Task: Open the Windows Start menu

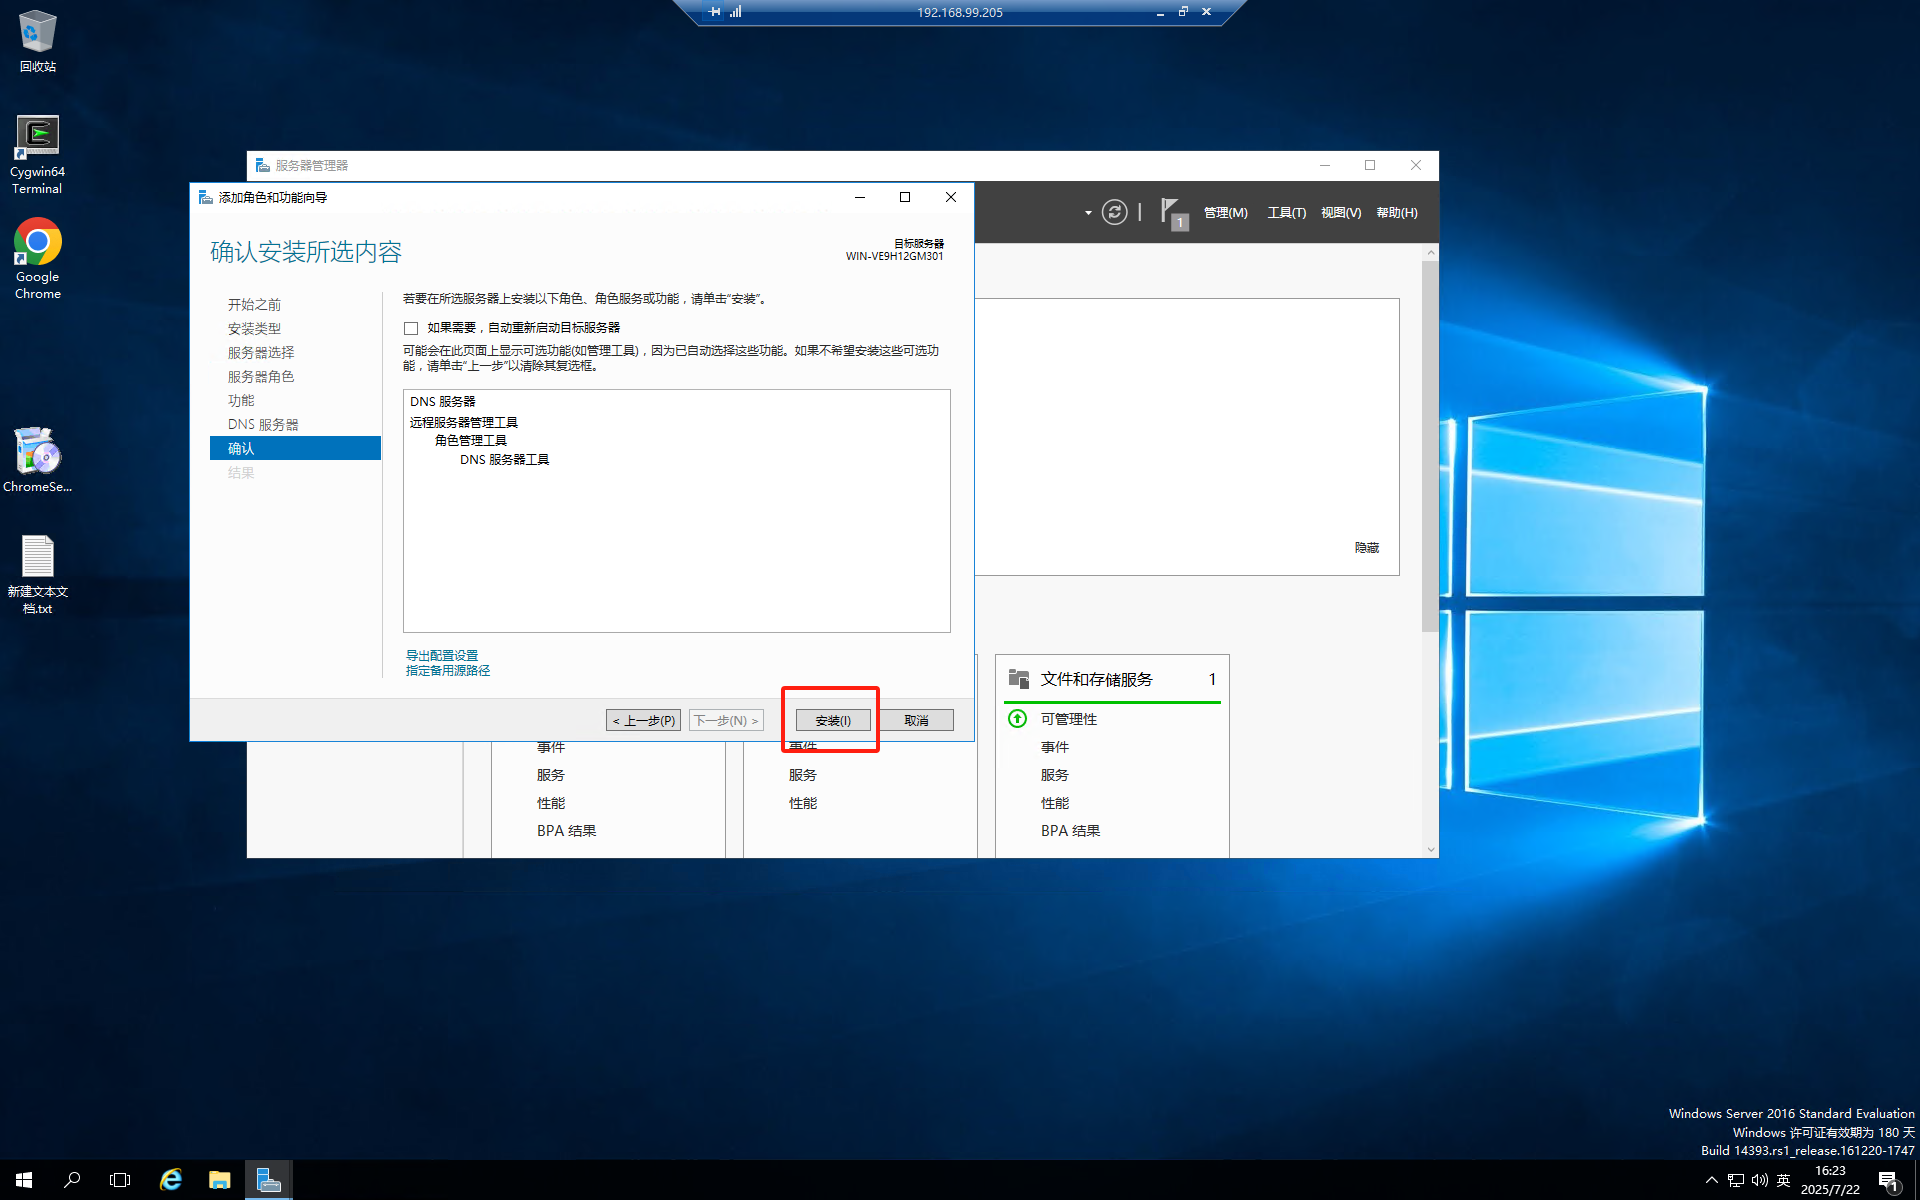Action: tap(24, 1180)
